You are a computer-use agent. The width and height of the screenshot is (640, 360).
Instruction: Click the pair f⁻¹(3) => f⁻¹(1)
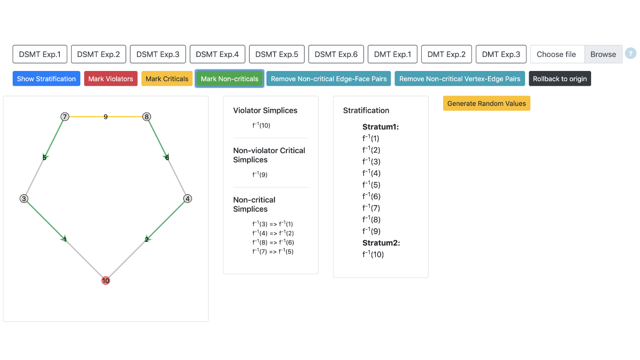(x=273, y=224)
